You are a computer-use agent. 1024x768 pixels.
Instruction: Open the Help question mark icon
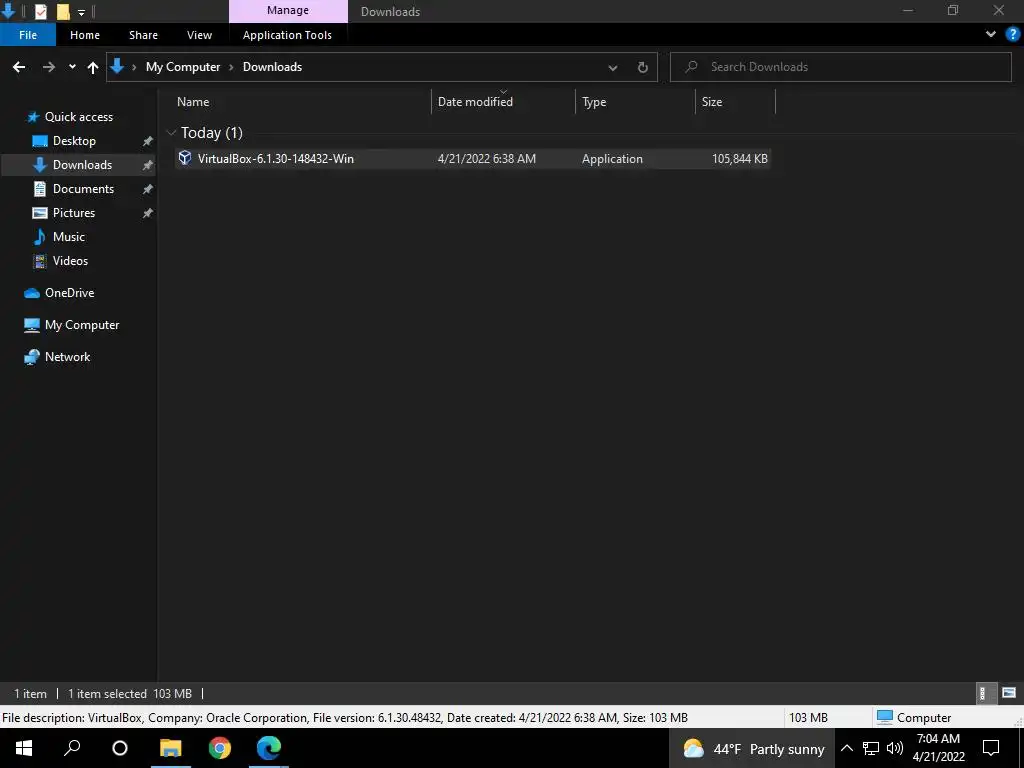[x=1013, y=34]
